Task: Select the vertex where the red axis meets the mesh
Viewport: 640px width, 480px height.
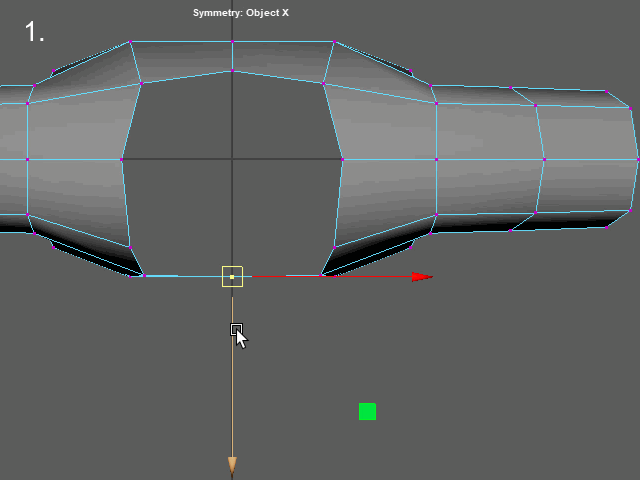Action: [322, 275]
